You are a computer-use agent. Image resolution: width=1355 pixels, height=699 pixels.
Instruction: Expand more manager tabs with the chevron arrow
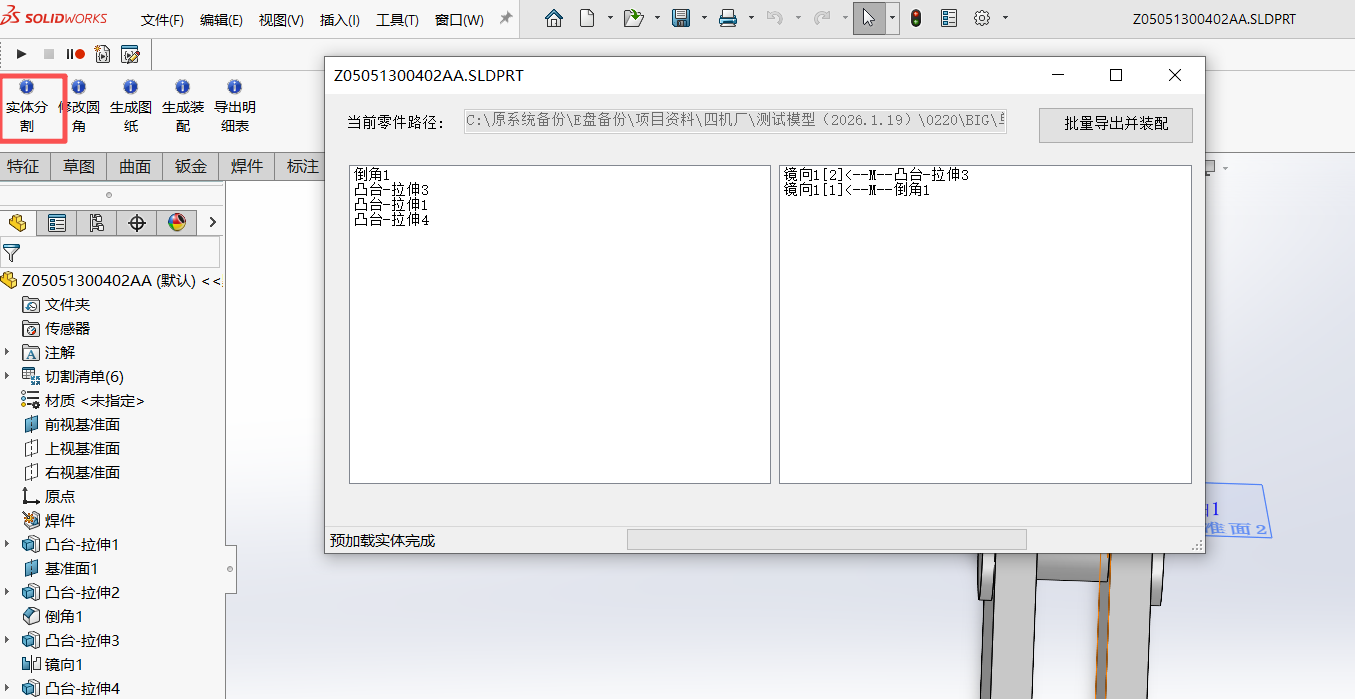click(x=213, y=222)
